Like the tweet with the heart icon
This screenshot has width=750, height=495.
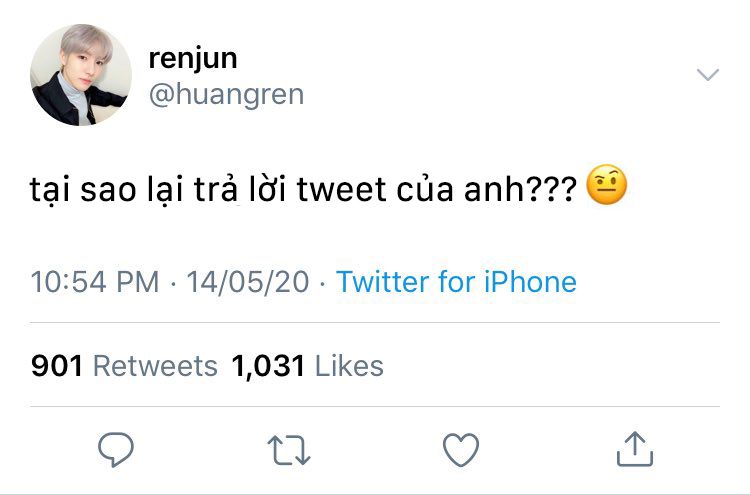461,450
